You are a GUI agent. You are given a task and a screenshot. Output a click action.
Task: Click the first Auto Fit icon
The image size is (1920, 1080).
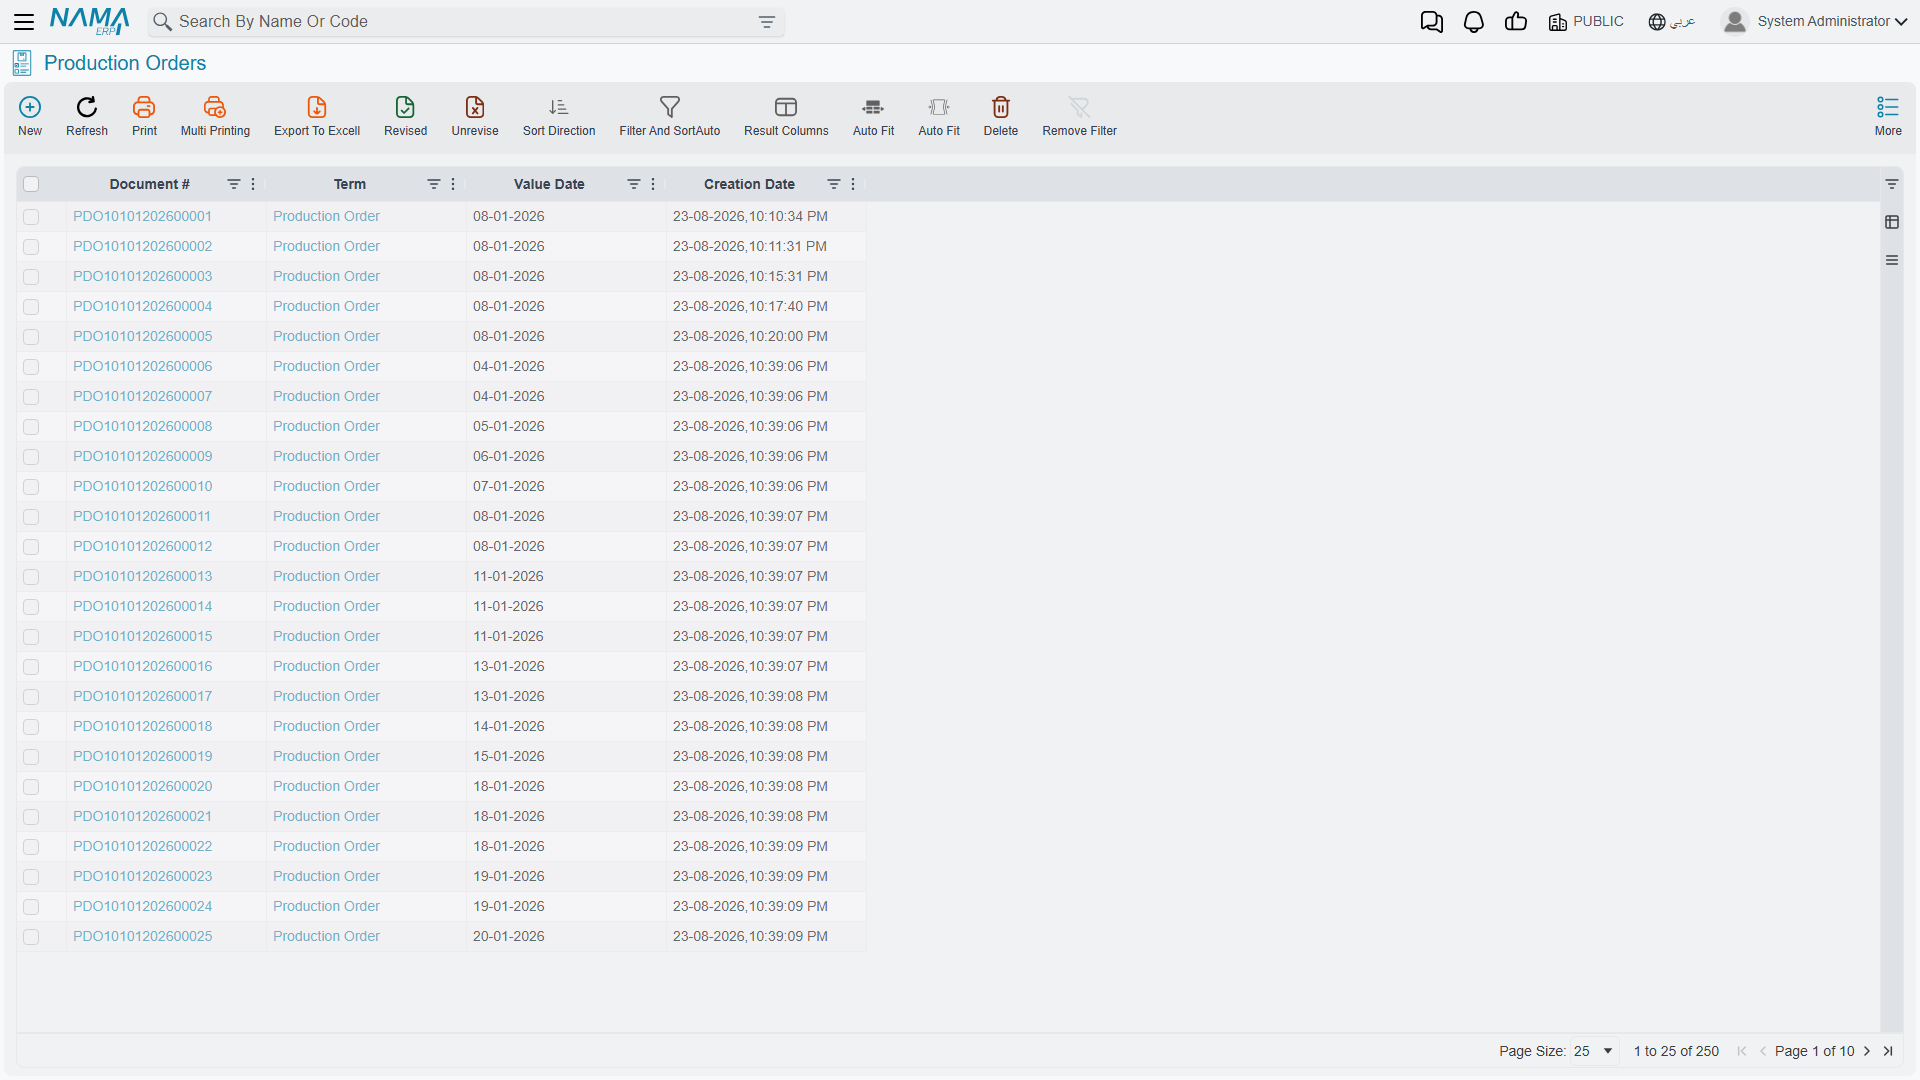(873, 107)
